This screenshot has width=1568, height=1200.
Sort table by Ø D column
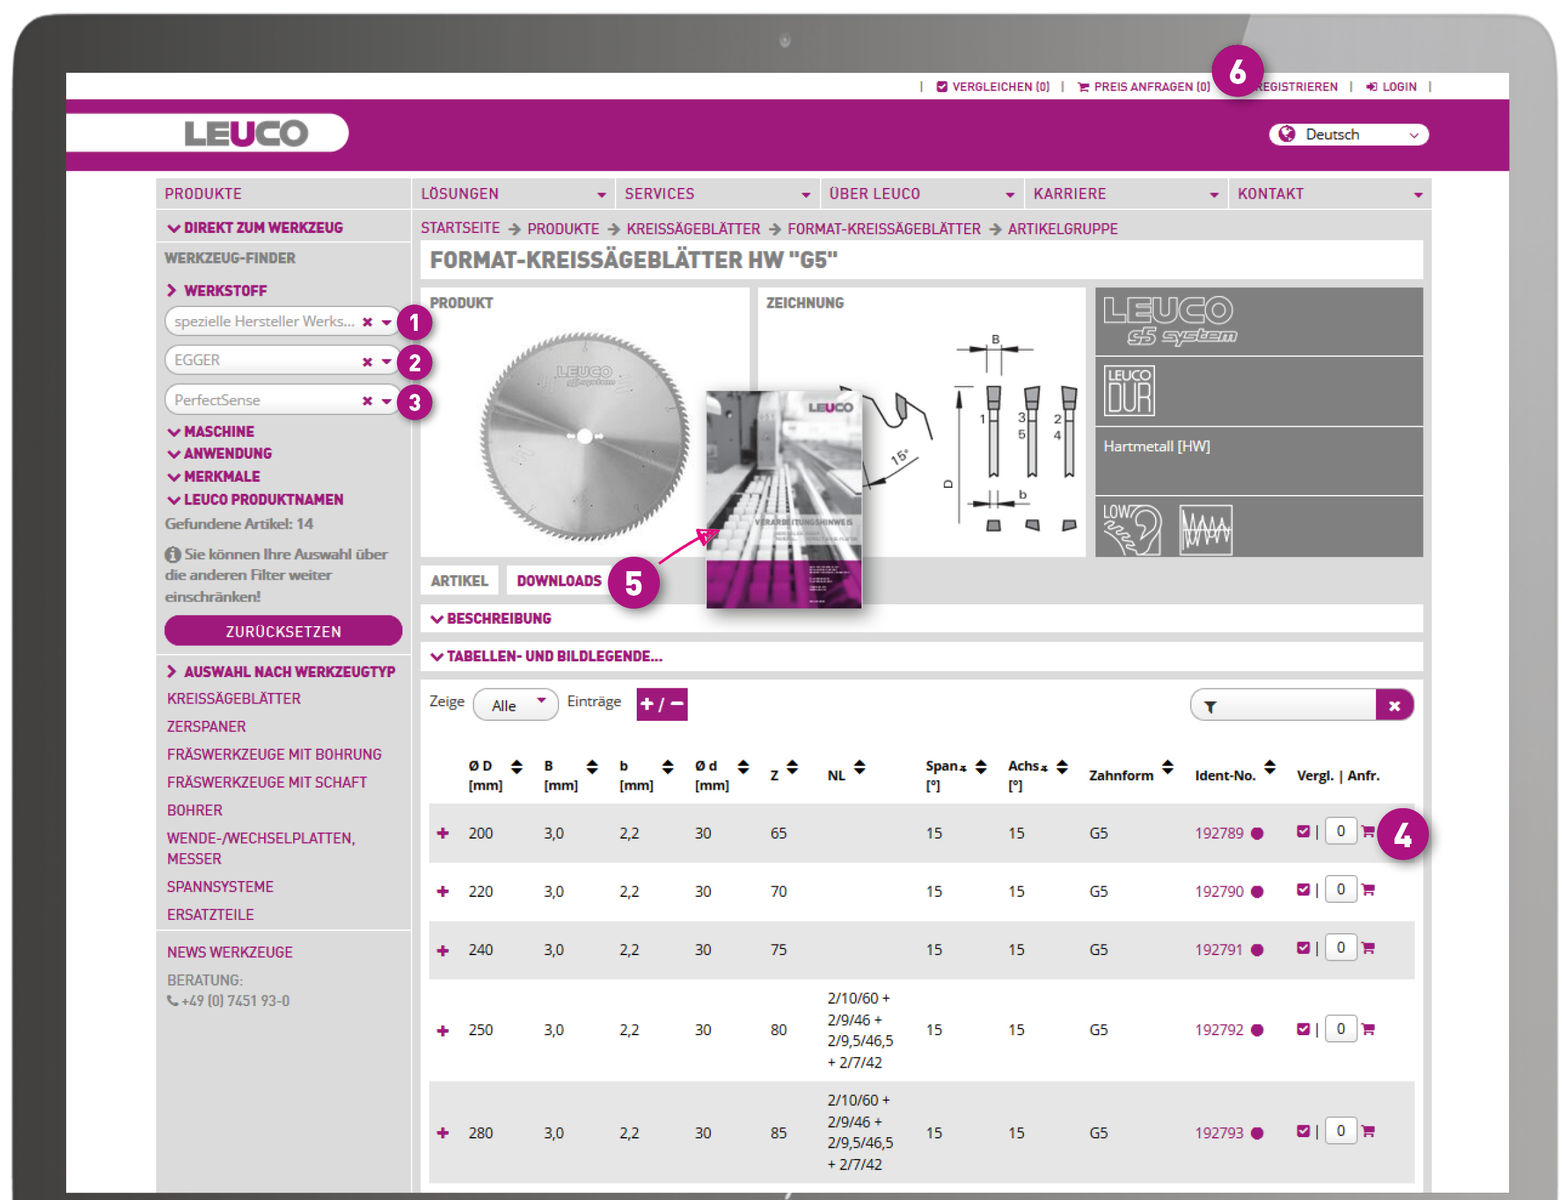click(x=516, y=767)
